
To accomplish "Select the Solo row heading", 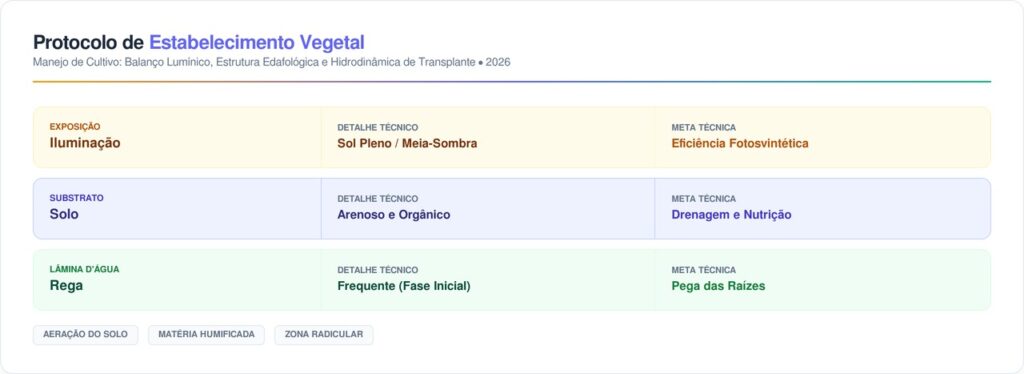I will (64, 215).
